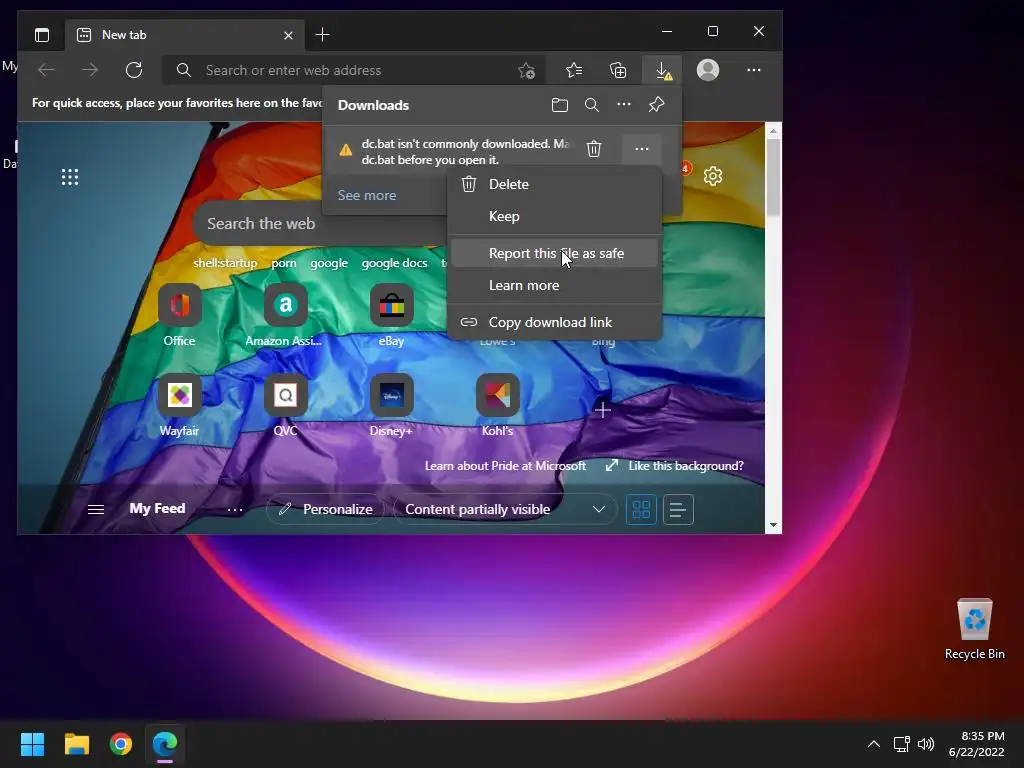Click the scrollbar down arrow
The height and width of the screenshot is (768, 1024).
pyautogui.click(x=773, y=525)
